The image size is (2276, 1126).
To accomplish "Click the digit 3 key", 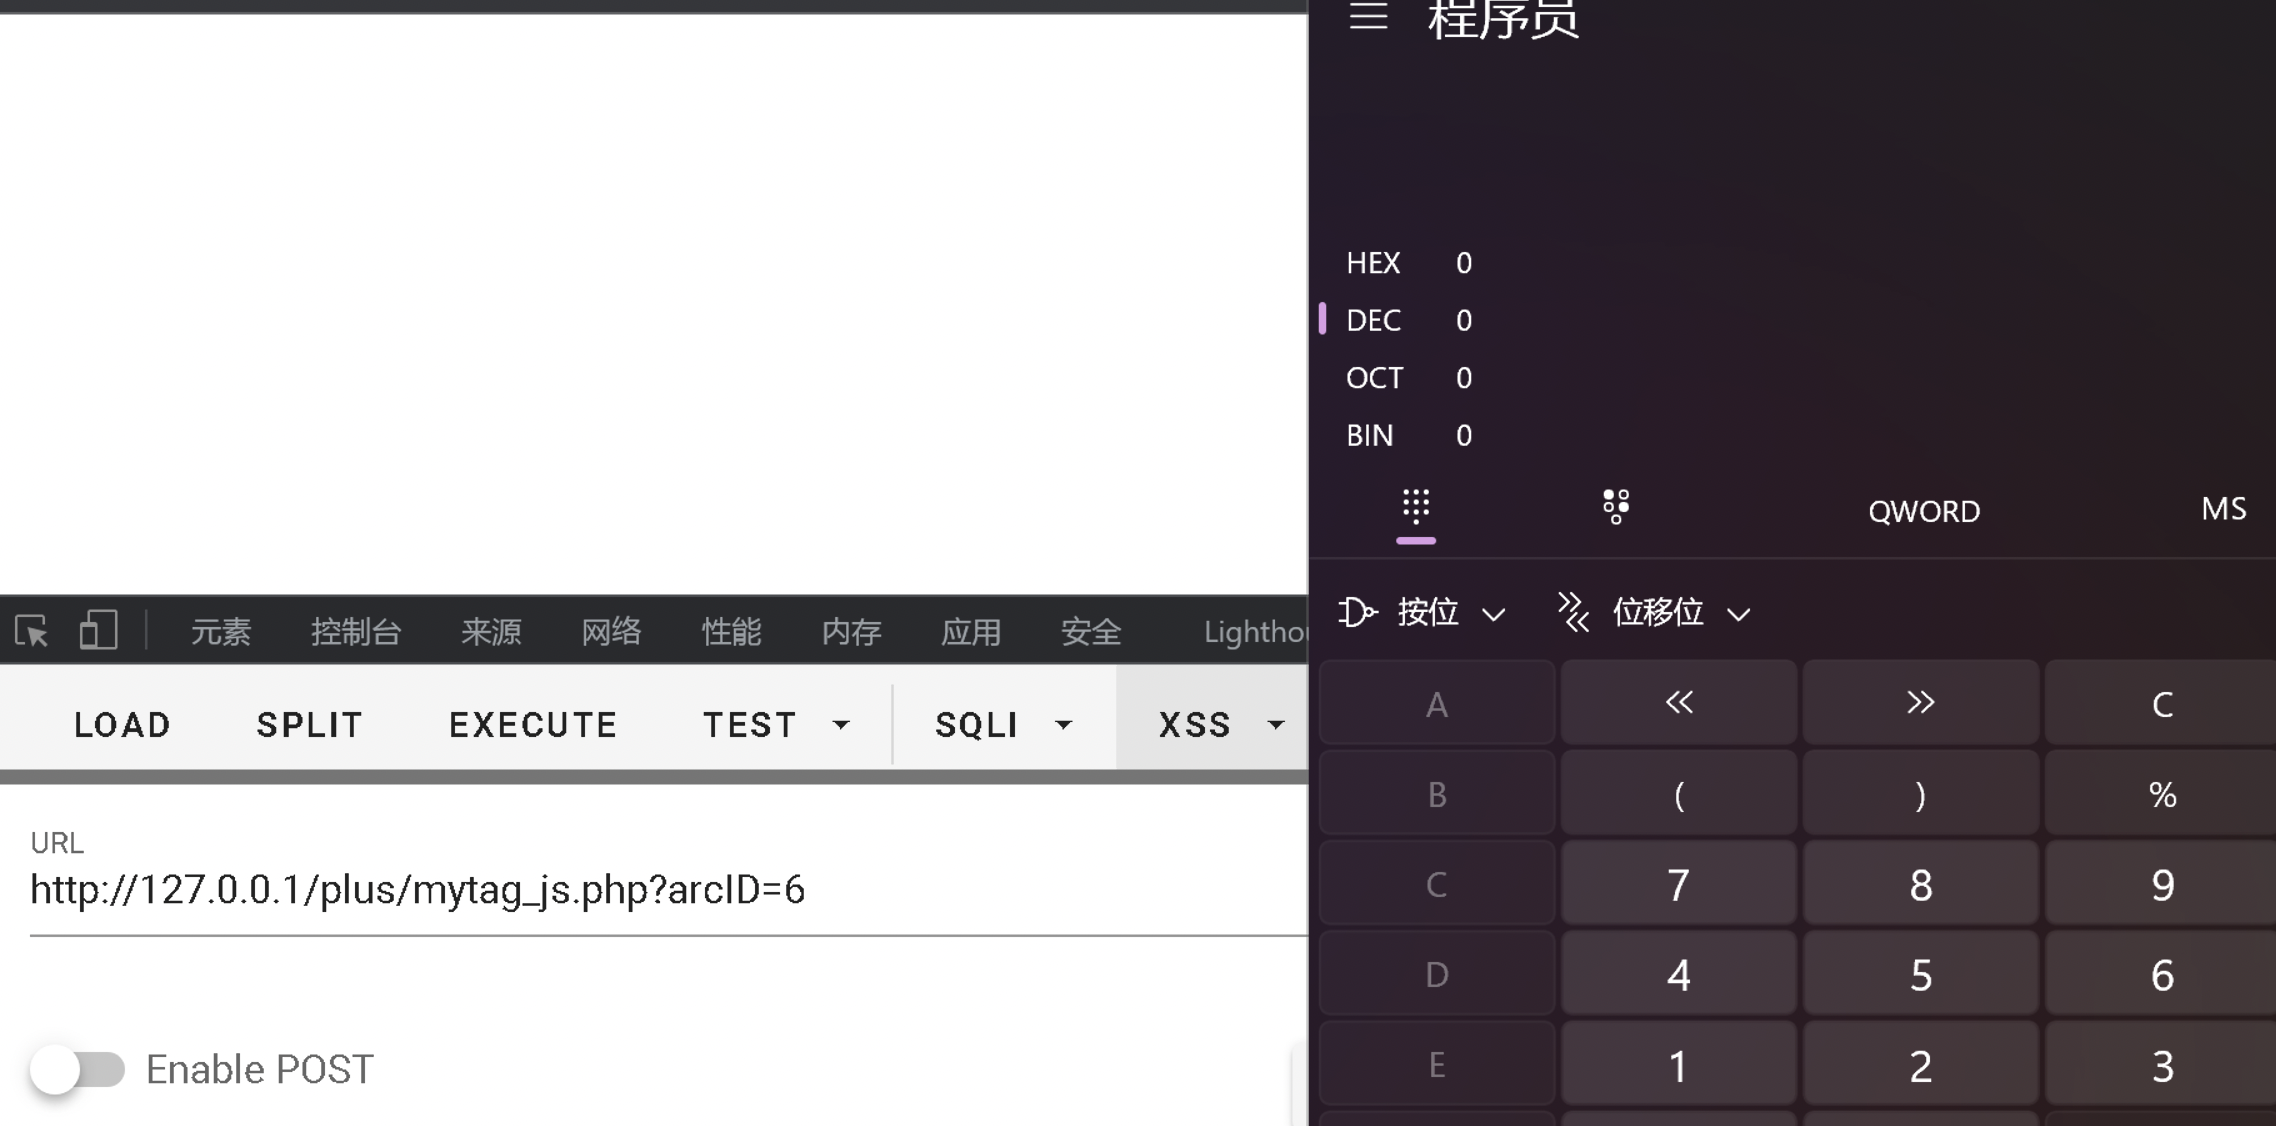I will (2162, 1065).
